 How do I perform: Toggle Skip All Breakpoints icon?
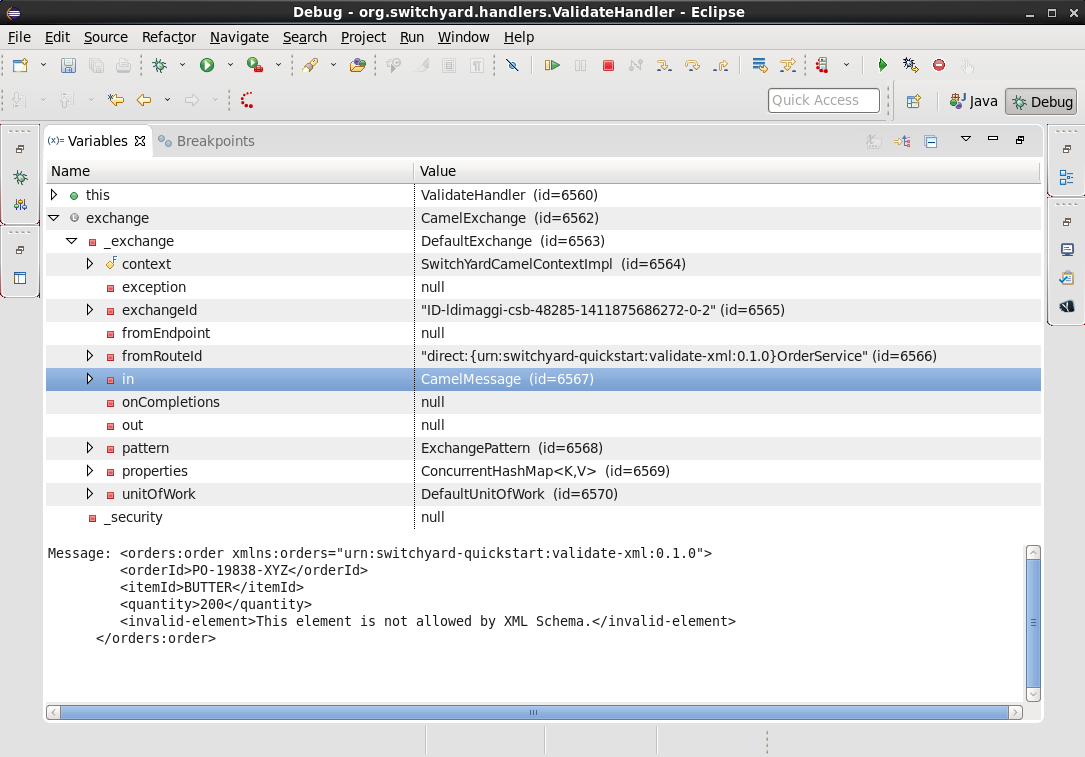[x=512, y=65]
